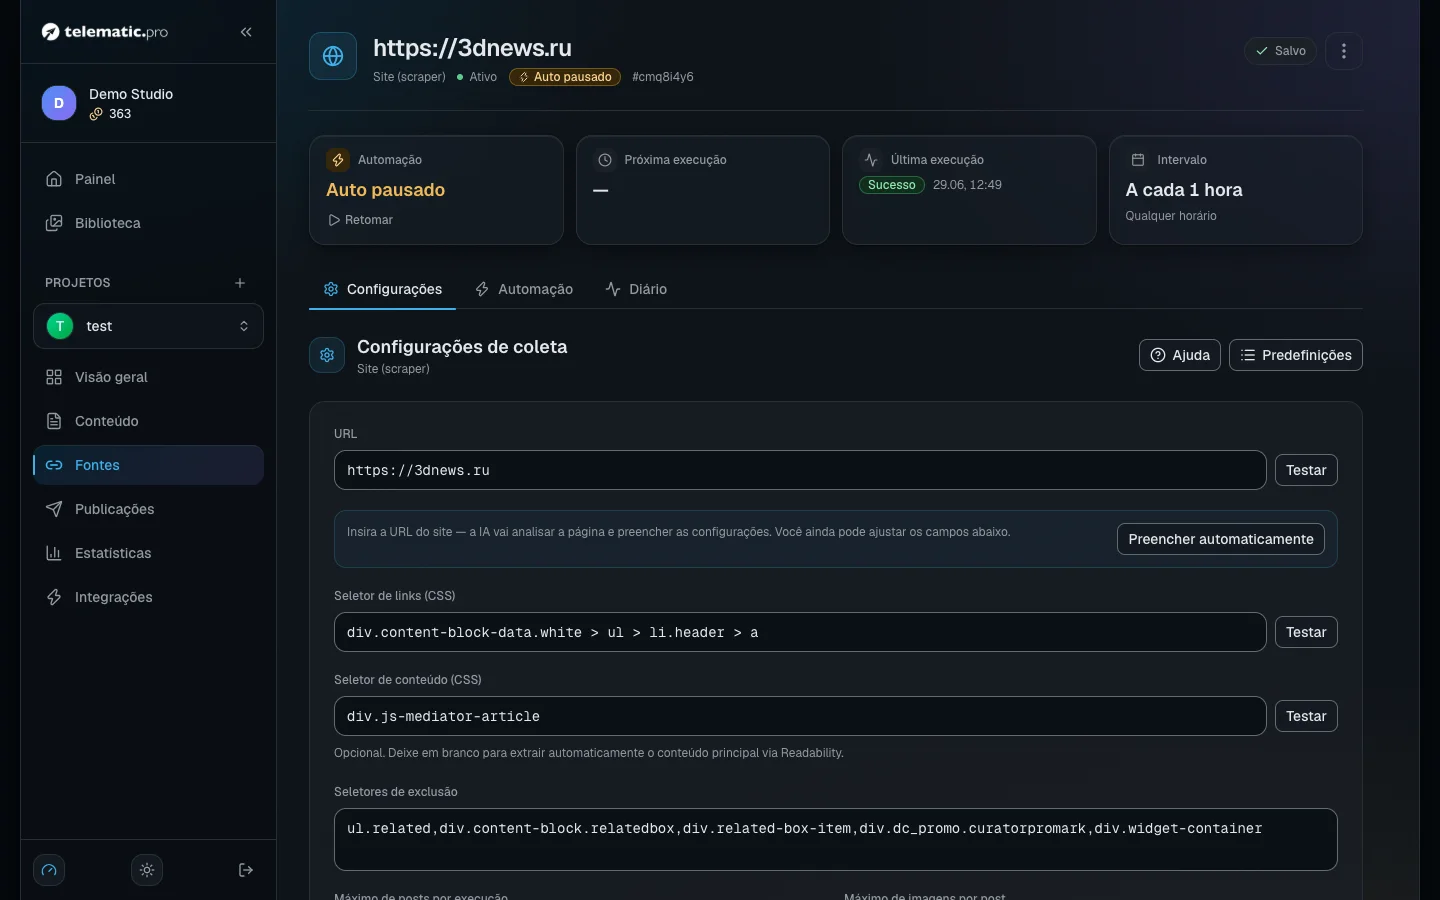Open the three-dot more options menu

pyautogui.click(x=1344, y=51)
